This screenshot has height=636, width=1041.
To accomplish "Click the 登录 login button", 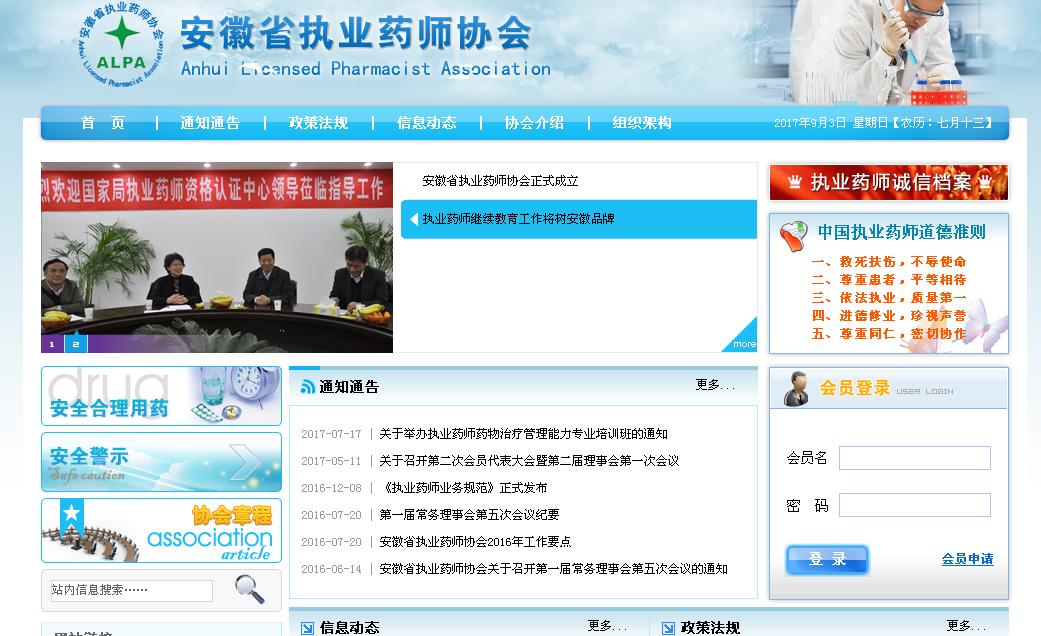I will pyautogui.click(x=827, y=560).
